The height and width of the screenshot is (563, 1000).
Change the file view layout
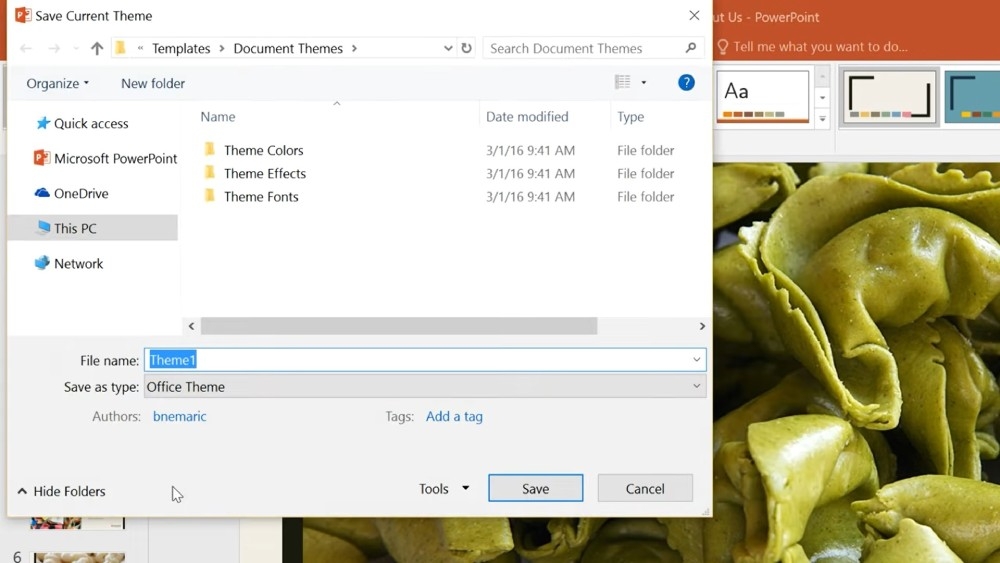click(x=622, y=82)
